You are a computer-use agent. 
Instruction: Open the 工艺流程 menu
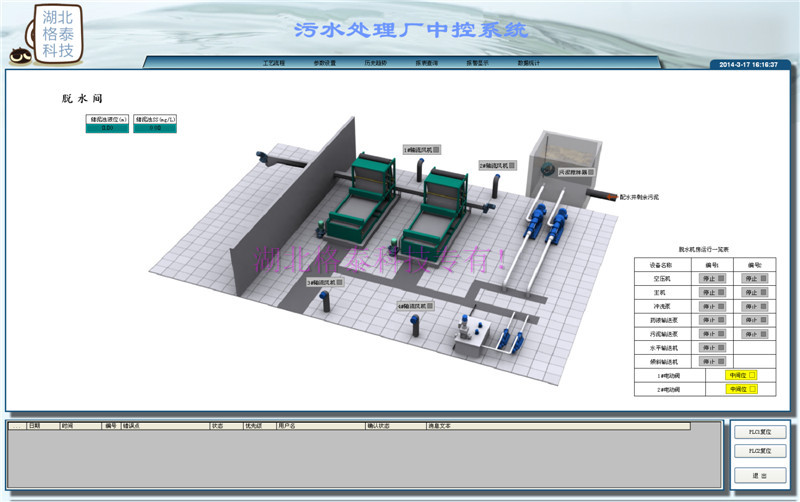(274, 63)
